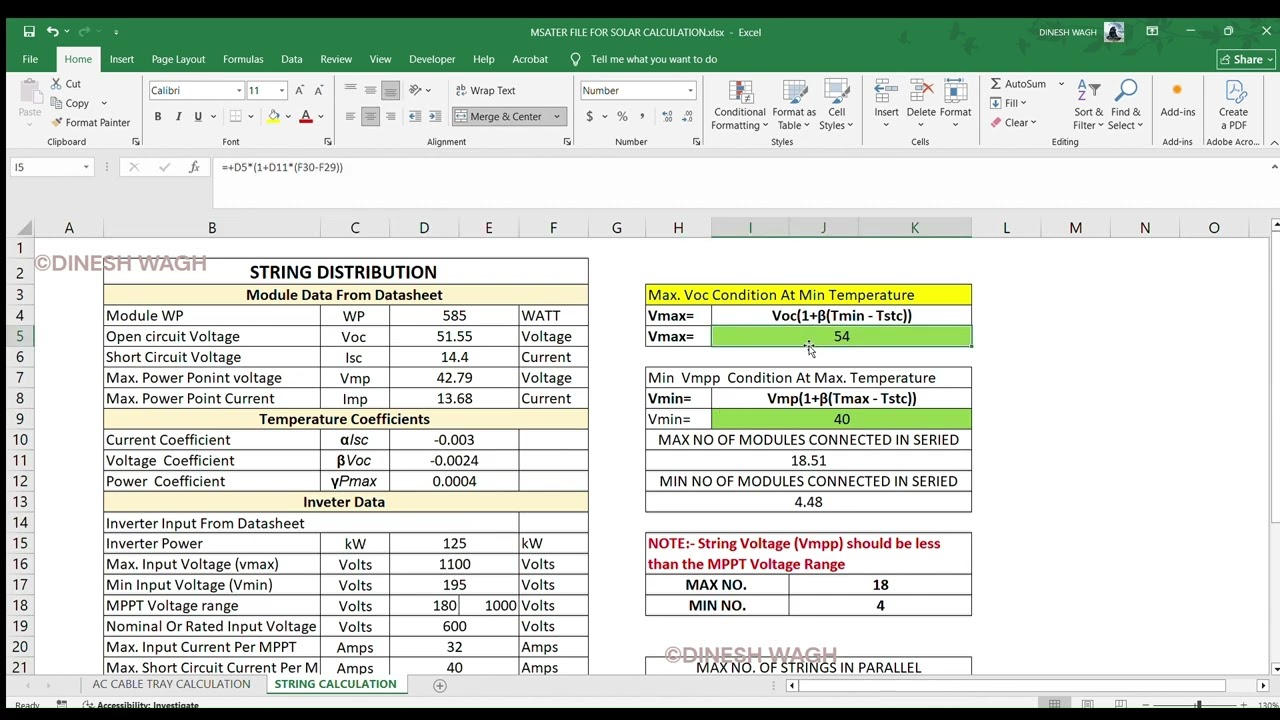Expand the Number format dropdown
This screenshot has width=1280, height=720.
tap(690, 90)
